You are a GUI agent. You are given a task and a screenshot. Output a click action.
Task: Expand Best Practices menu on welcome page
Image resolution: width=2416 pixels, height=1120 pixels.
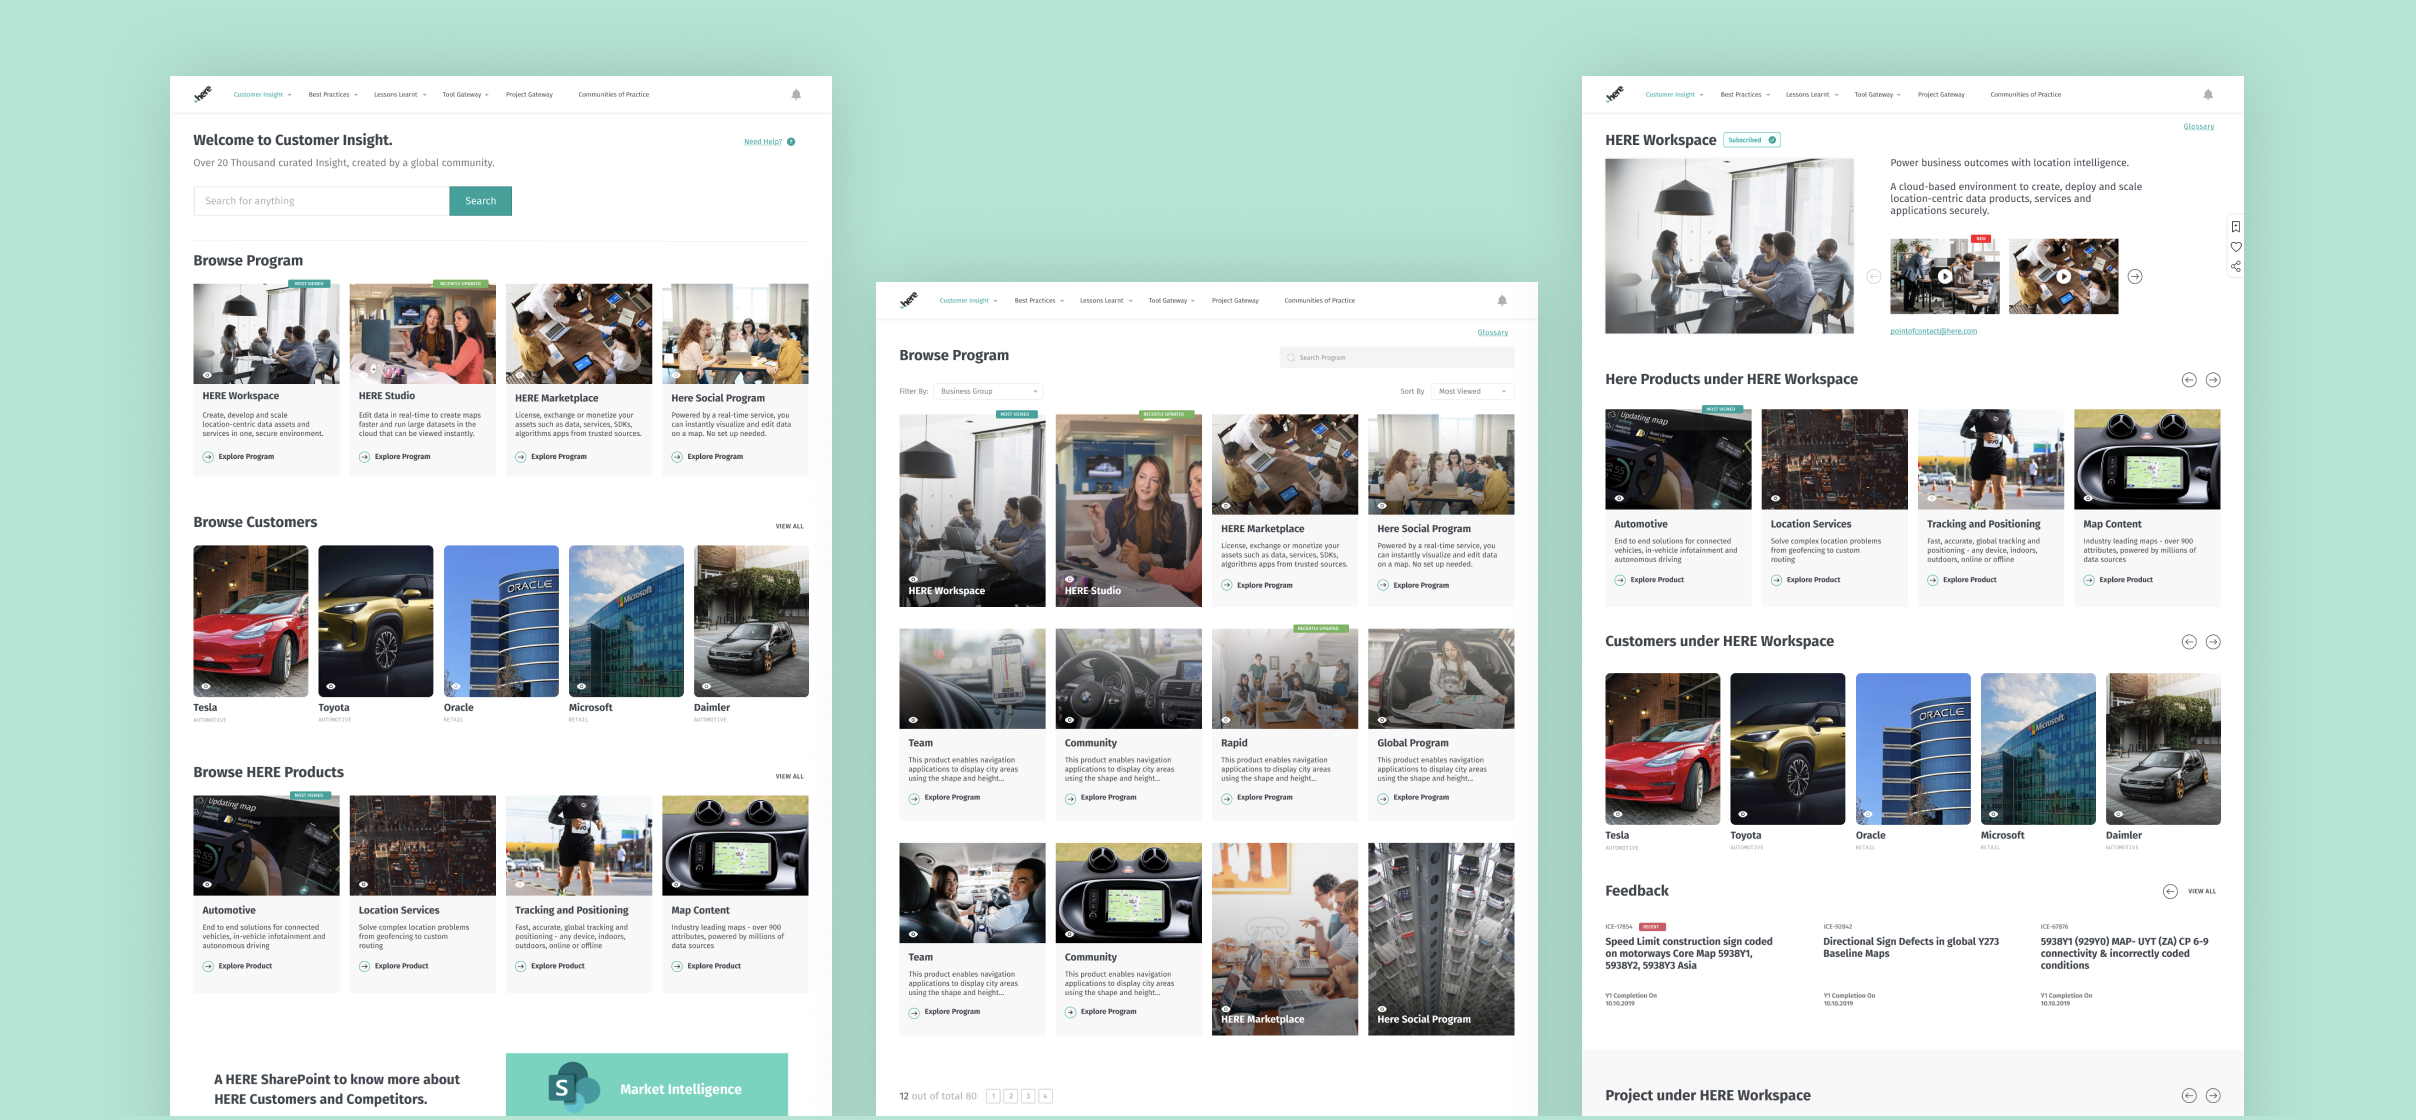click(x=333, y=95)
